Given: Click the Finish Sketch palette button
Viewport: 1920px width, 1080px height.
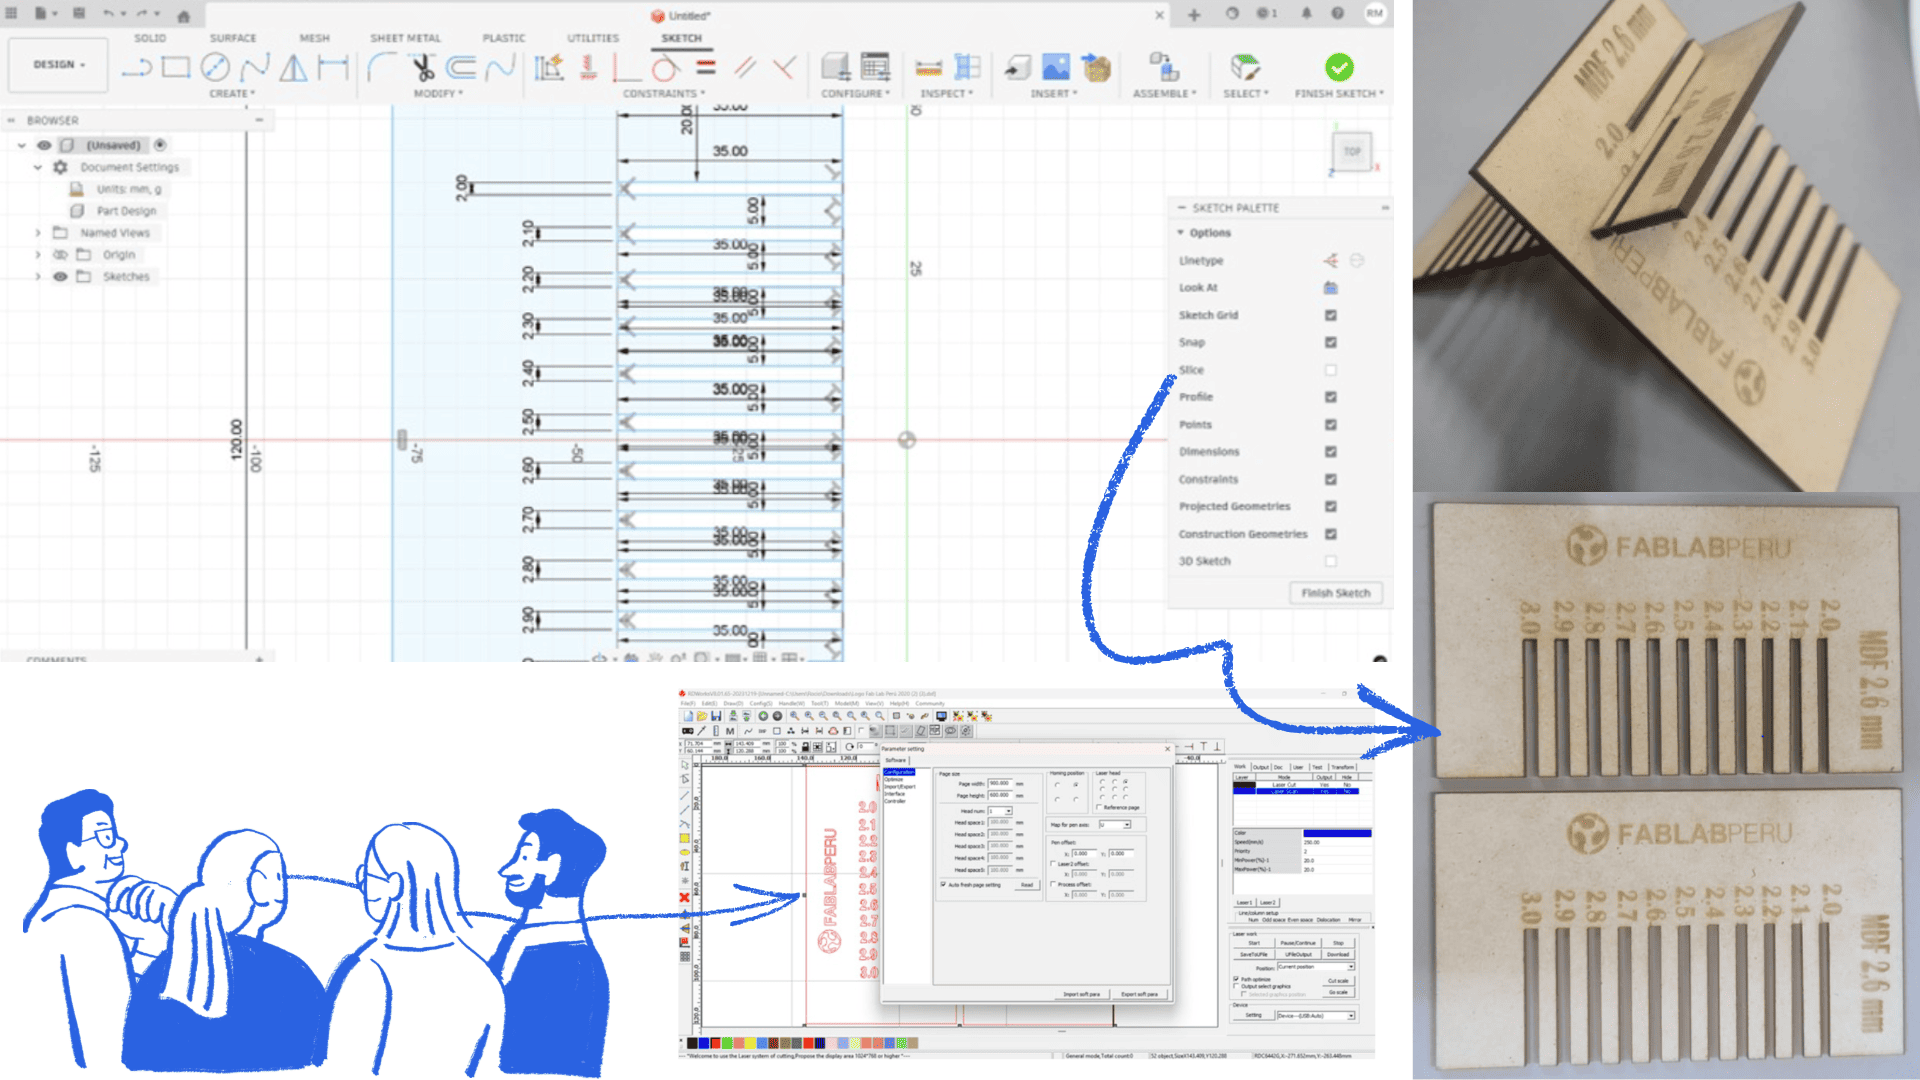Looking at the screenshot, I should [x=1336, y=593].
